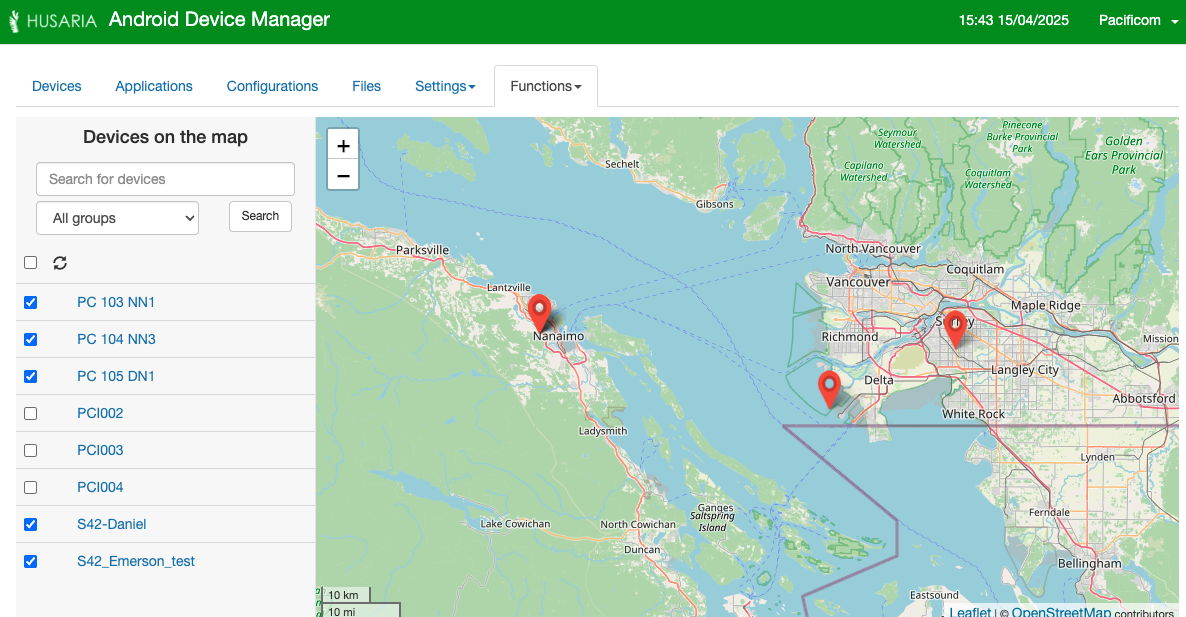Check the PCI002 checkbox

30,414
